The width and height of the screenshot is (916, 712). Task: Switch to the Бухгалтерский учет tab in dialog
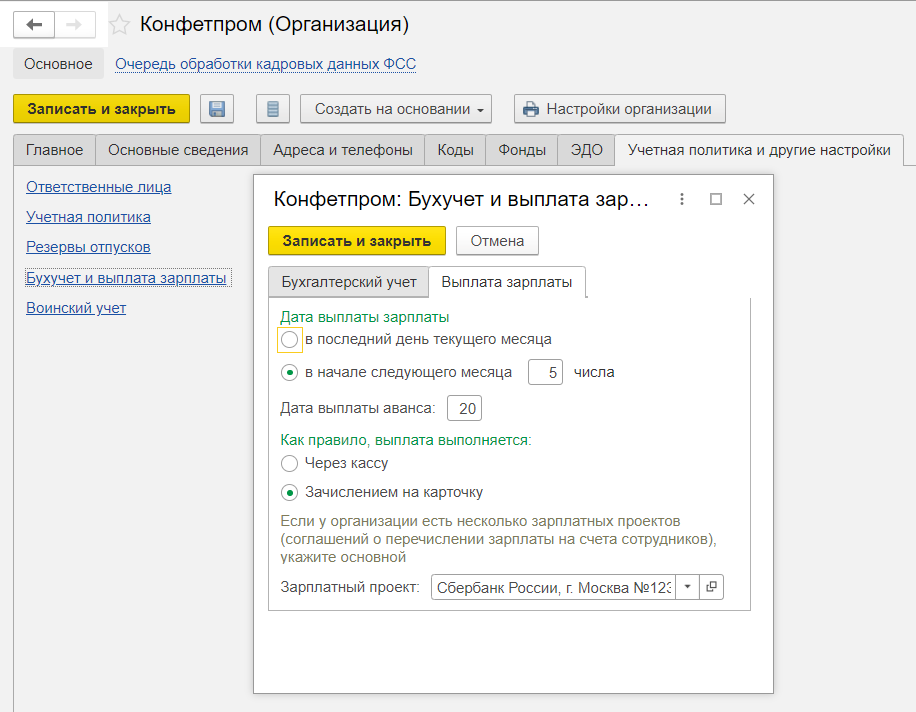(x=349, y=282)
